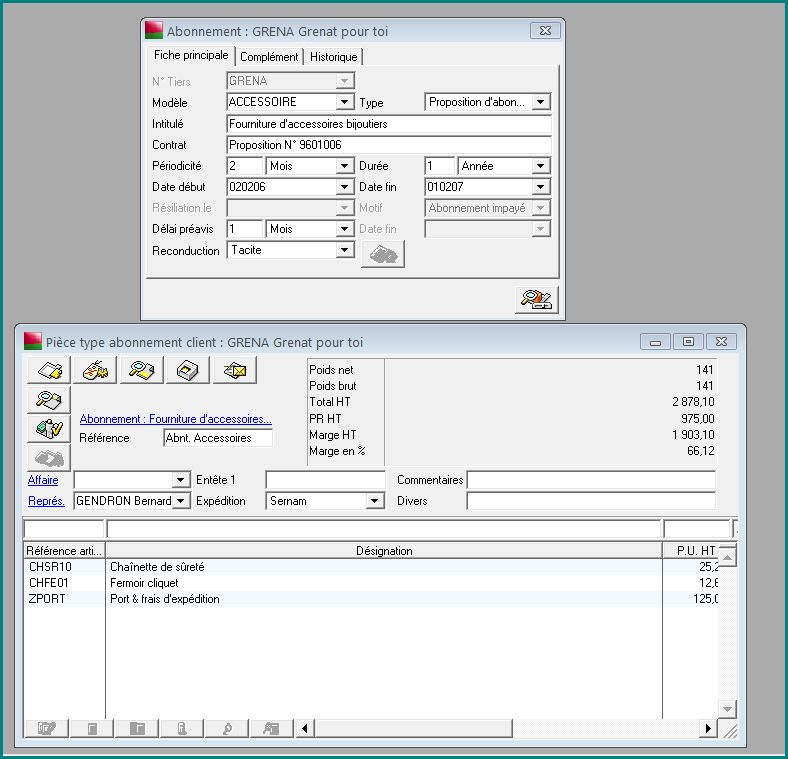The width and height of the screenshot is (788, 759).
Task: Click the first bottom toolbar icon in Pièce window
Action: (46, 728)
